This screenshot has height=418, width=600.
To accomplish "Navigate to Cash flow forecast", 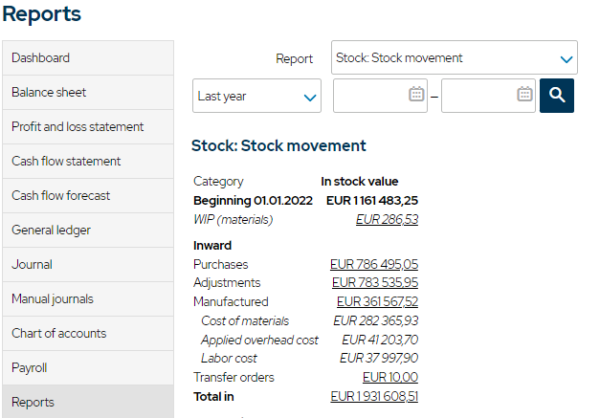I will pos(87,195).
